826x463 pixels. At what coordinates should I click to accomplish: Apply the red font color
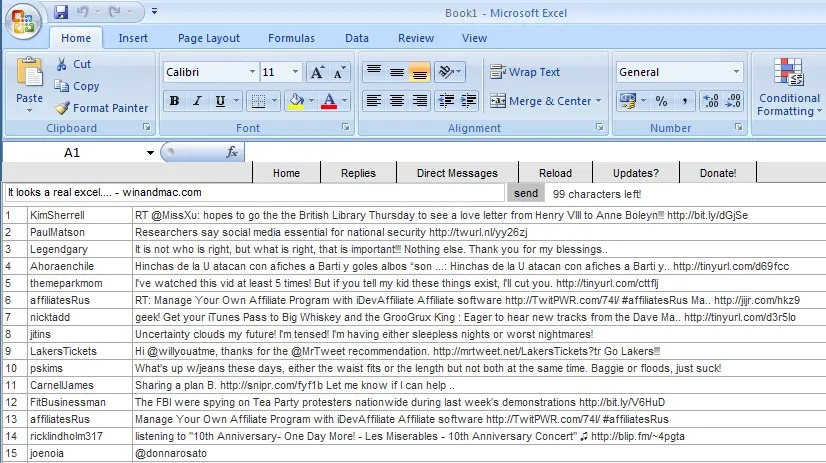coord(329,101)
